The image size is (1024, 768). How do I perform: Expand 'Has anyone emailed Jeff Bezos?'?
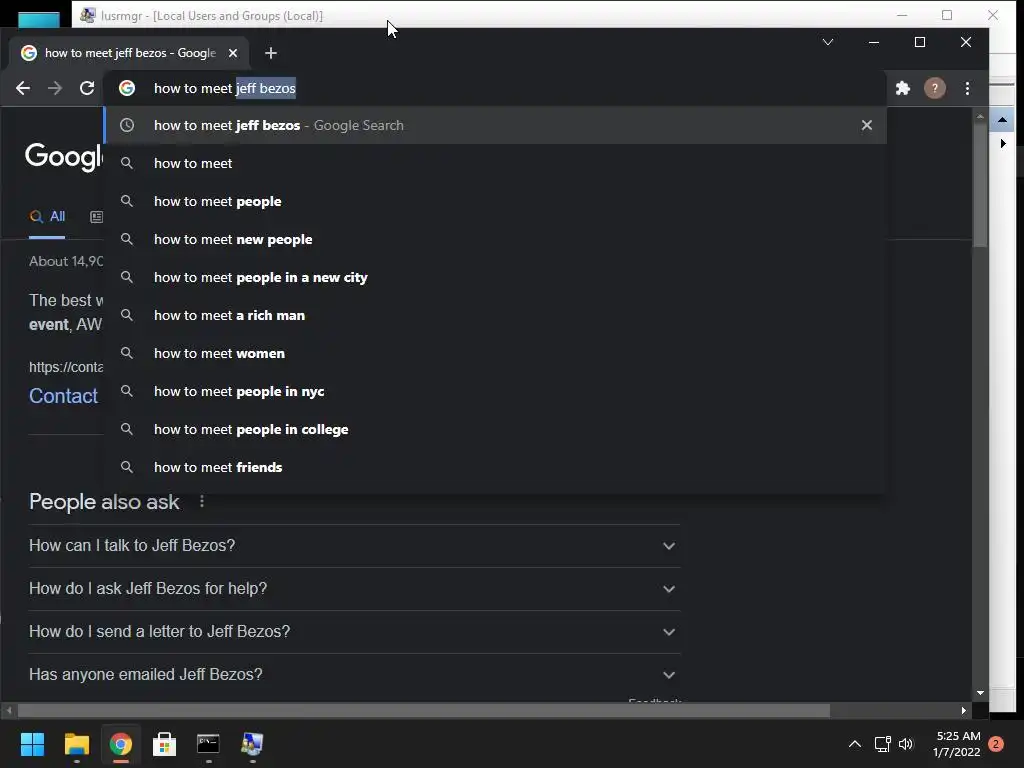pos(354,675)
